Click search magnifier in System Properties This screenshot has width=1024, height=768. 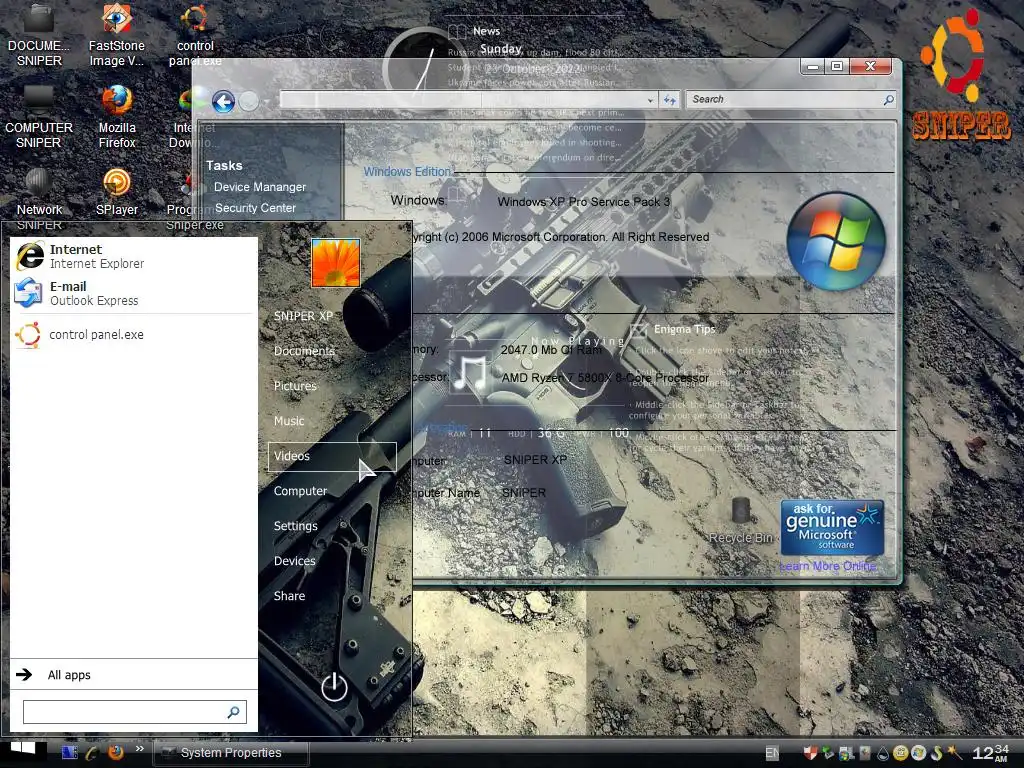point(888,100)
